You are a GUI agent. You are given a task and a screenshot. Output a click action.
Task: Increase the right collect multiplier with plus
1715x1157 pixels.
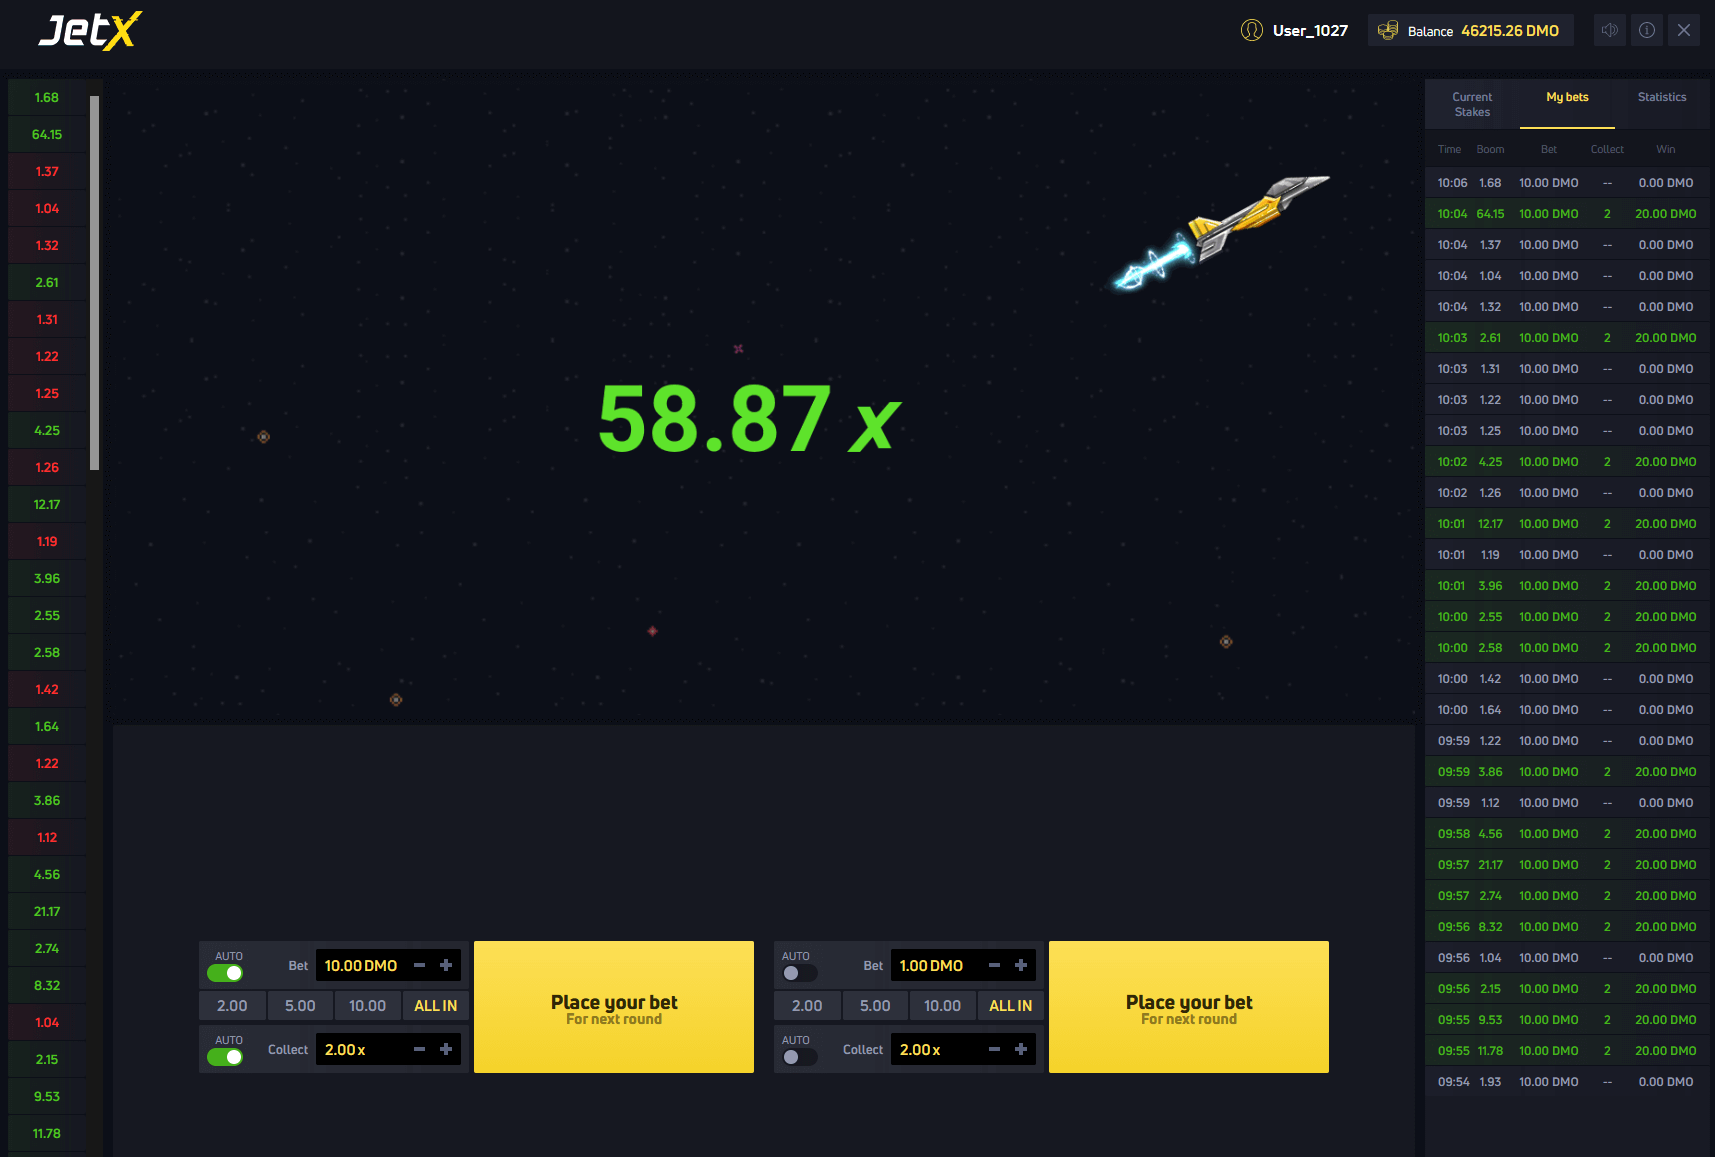point(1021,1049)
